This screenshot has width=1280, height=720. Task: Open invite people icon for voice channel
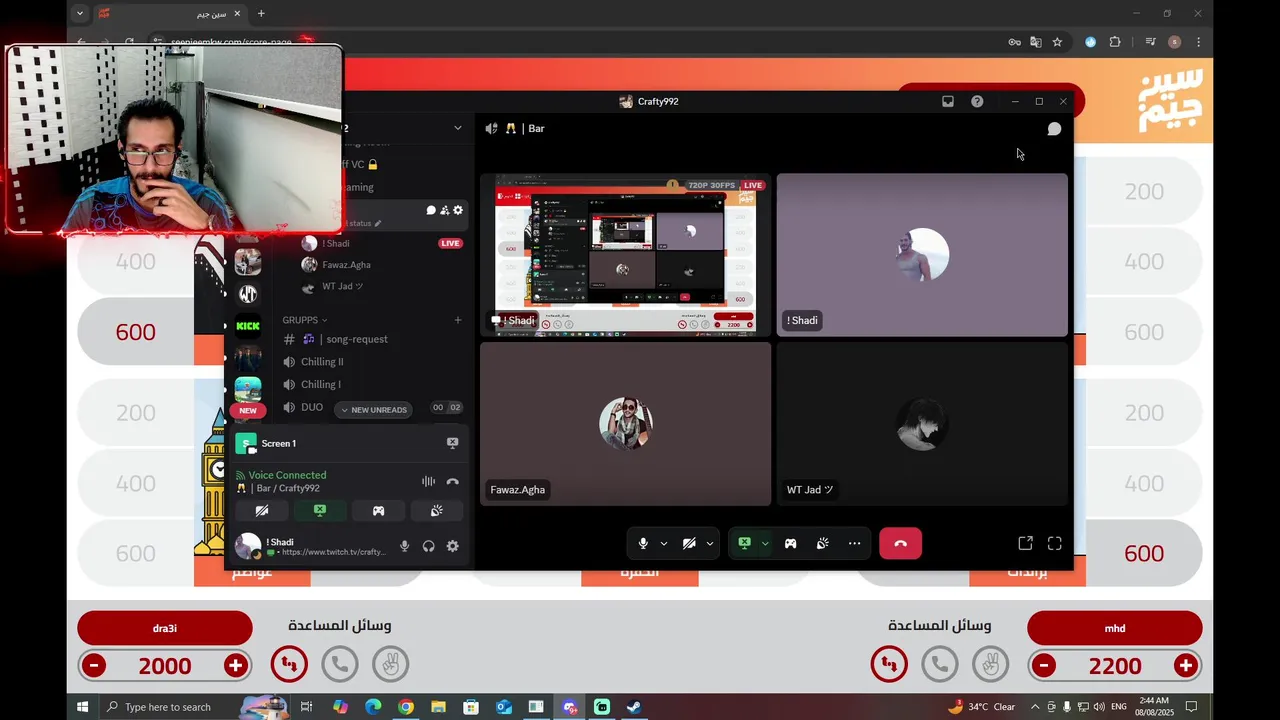tap(444, 210)
